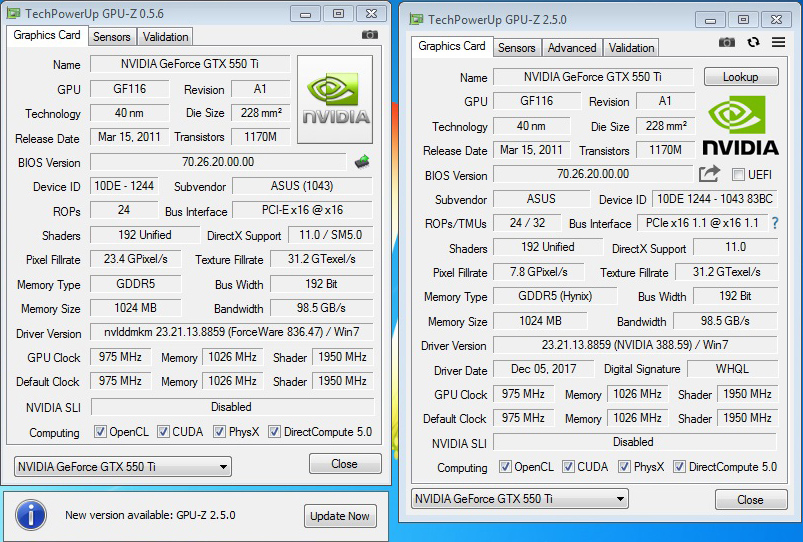The height and width of the screenshot is (542, 803).
Task: Click Subvendor value ASUS (1043)
Action: pyautogui.click(x=302, y=186)
